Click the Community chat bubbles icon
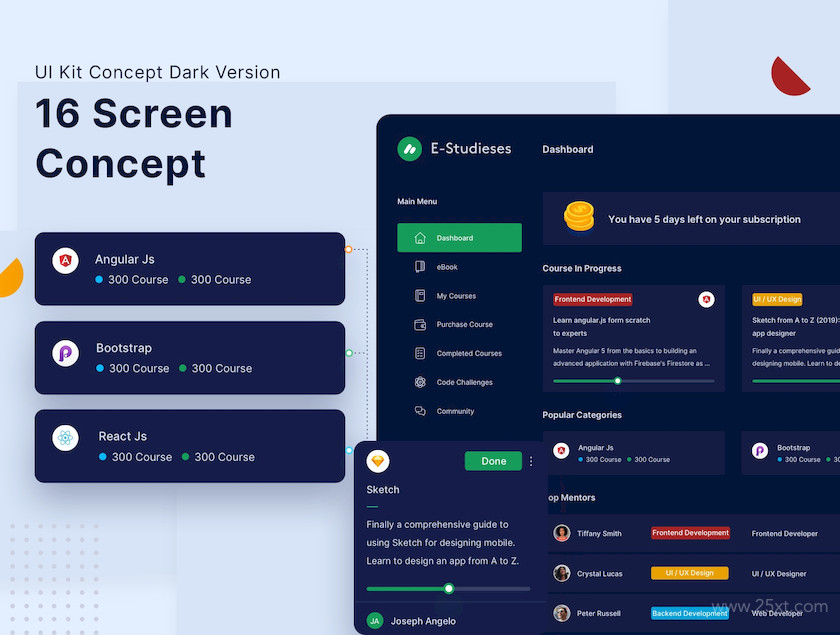Viewport: 840px width, 635px height. (420, 411)
